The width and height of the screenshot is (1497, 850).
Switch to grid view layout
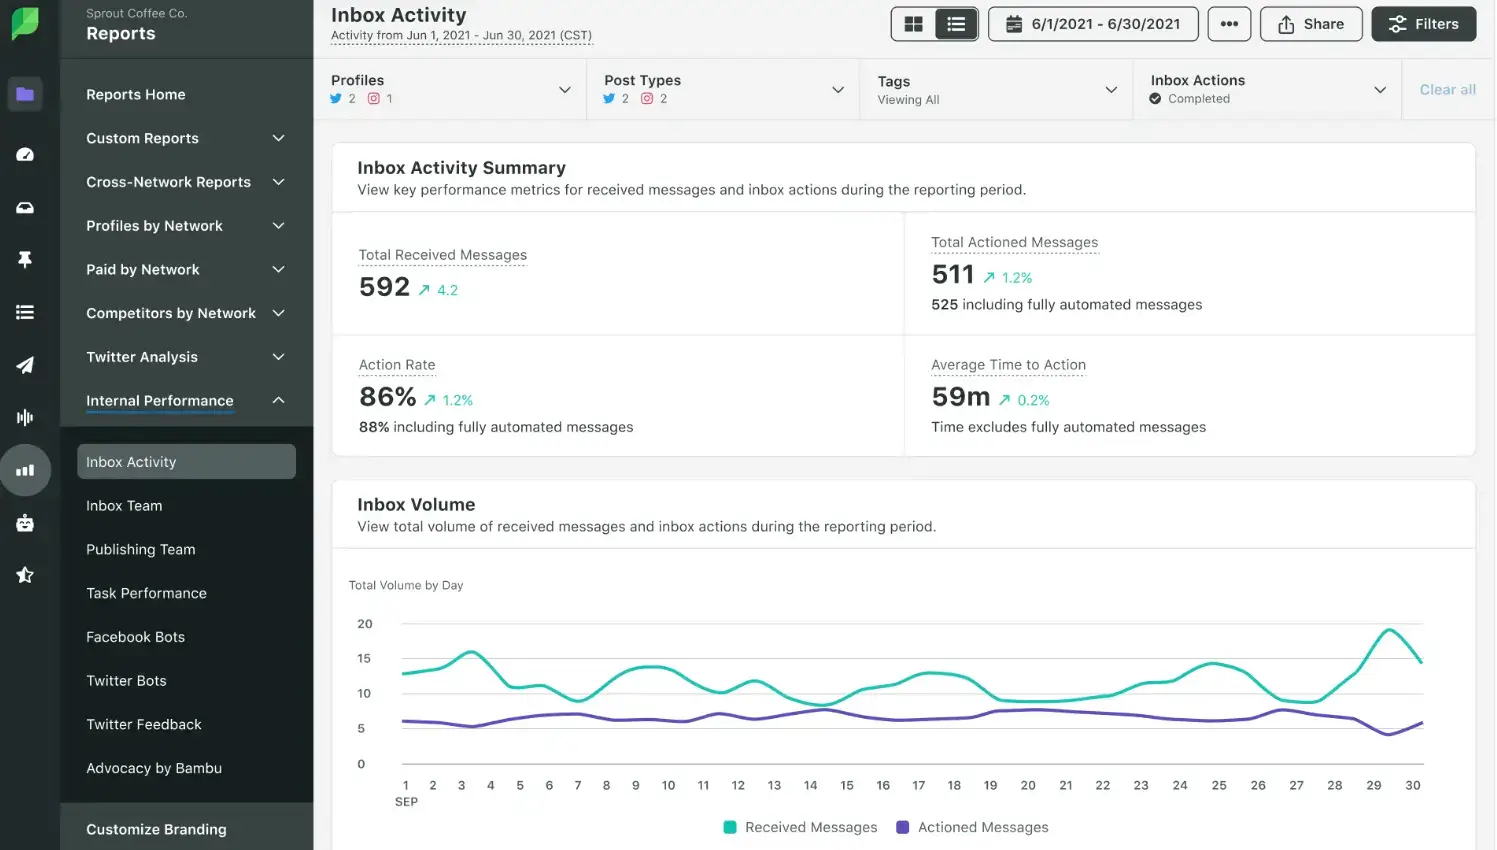click(x=913, y=23)
